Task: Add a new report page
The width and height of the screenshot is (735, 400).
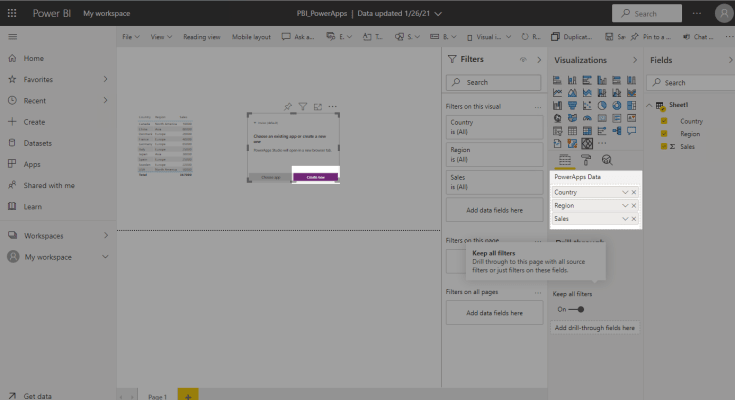Action: (x=188, y=395)
